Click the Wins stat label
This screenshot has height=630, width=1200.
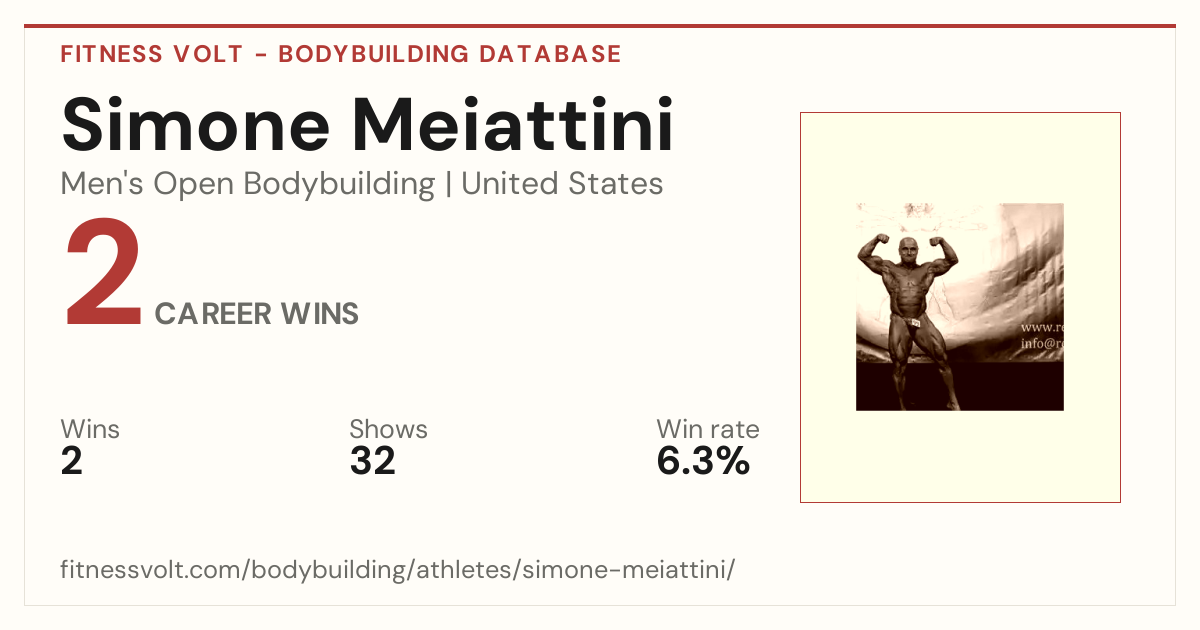pyautogui.click(x=90, y=430)
